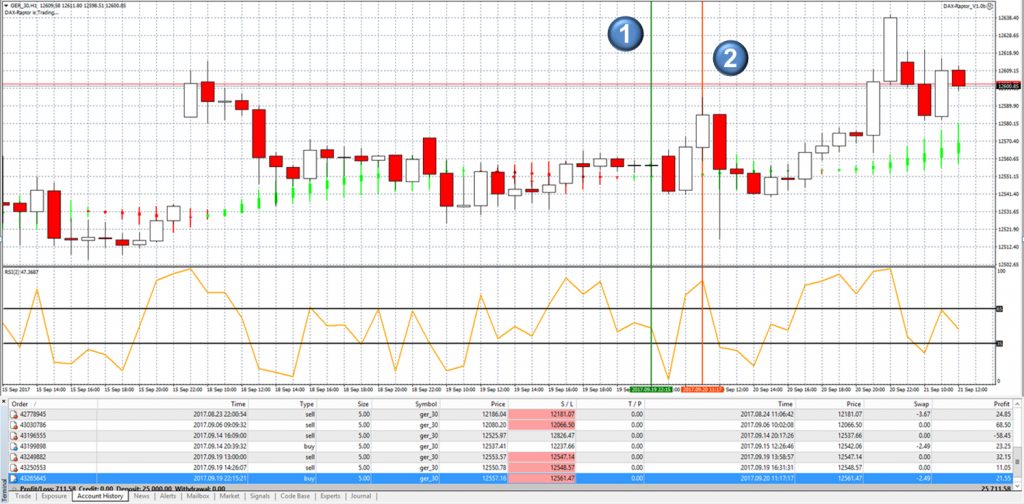The width and height of the screenshot is (1024, 504).
Task: Click the price scale label 12638.40
Action: tap(1009, 18)
